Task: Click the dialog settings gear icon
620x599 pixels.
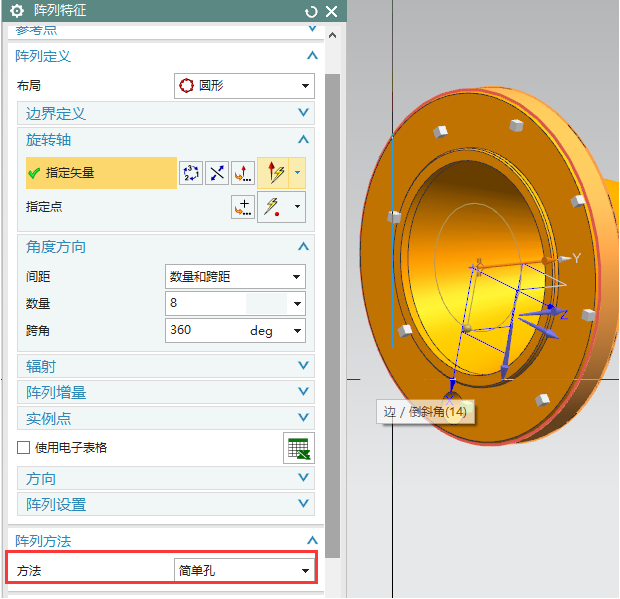Action: (x=16, y=11)
